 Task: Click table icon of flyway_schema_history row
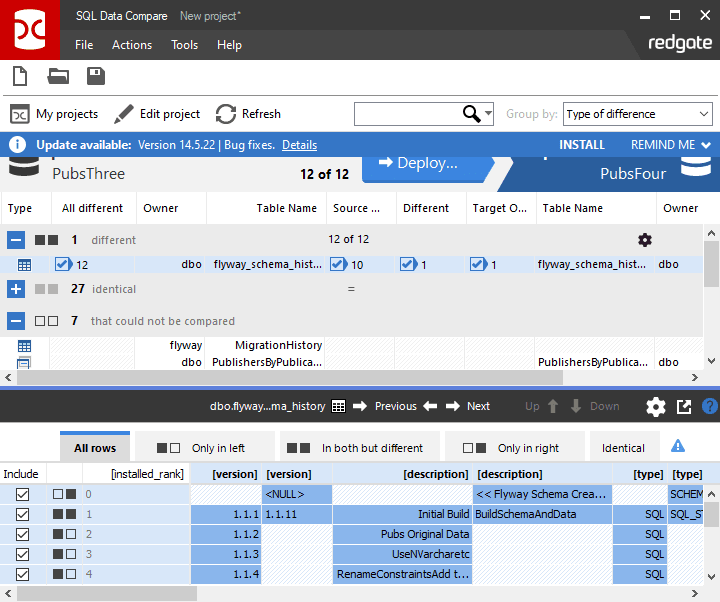click(24, 265)
